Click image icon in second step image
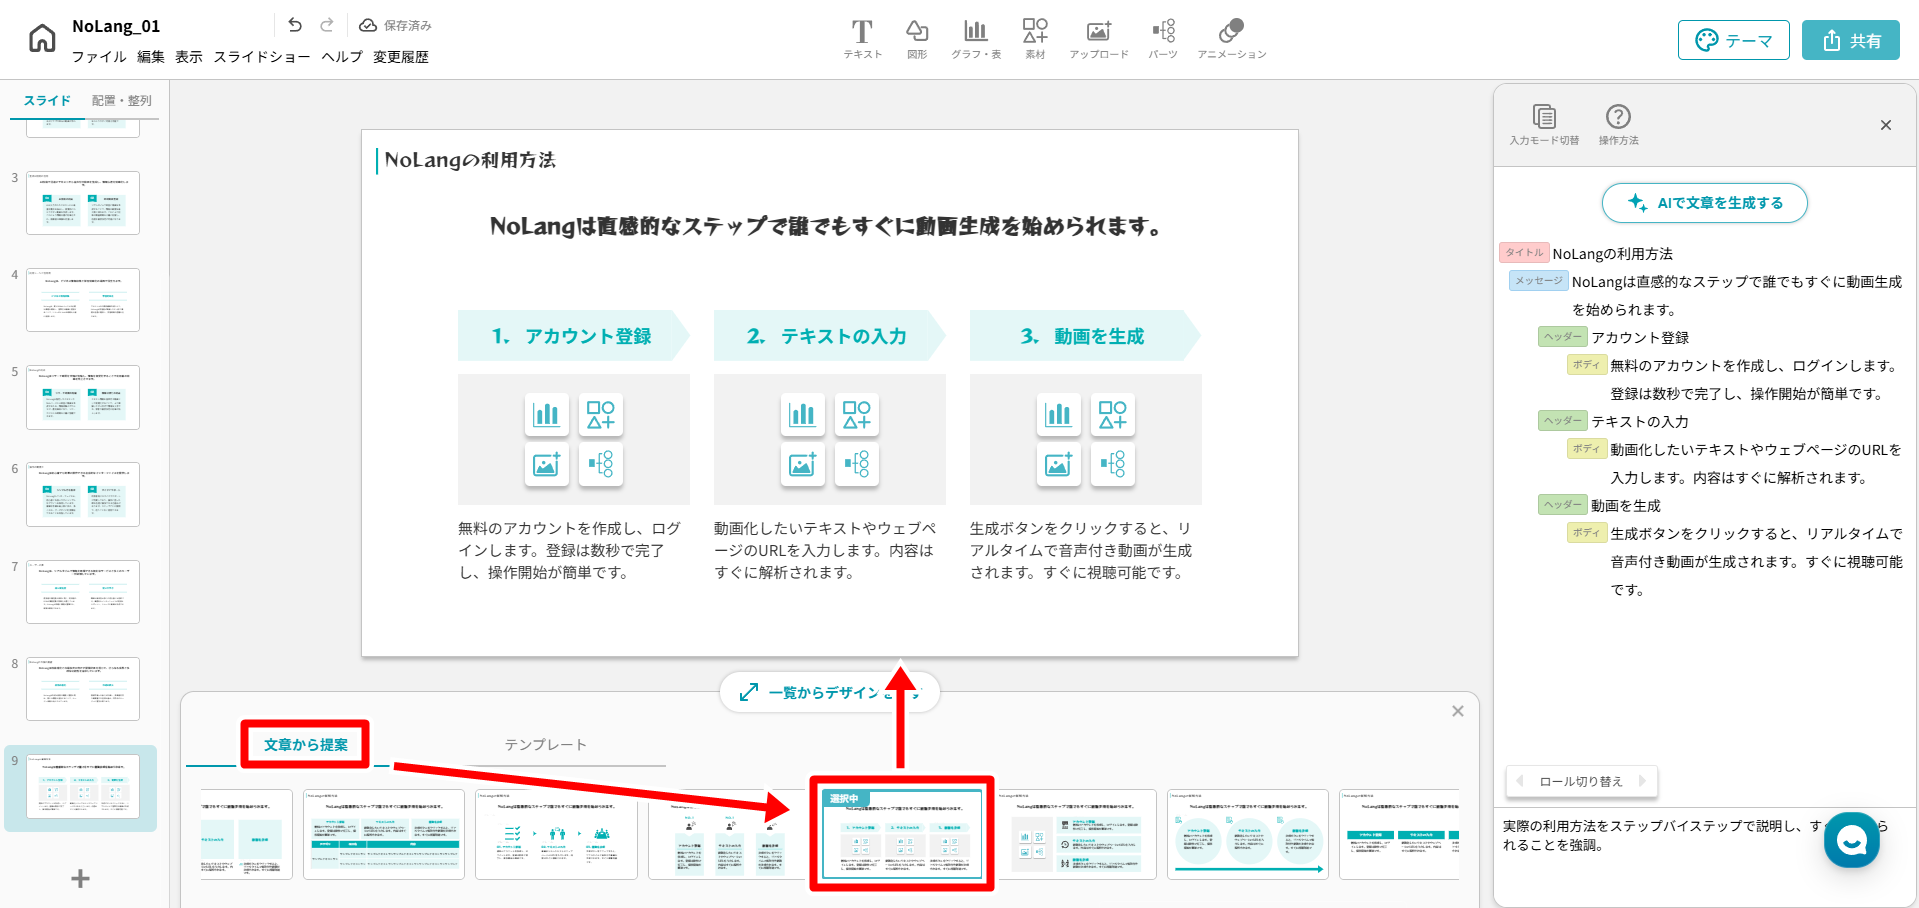The image size is (1919, 908). click(x=803, y=464)
